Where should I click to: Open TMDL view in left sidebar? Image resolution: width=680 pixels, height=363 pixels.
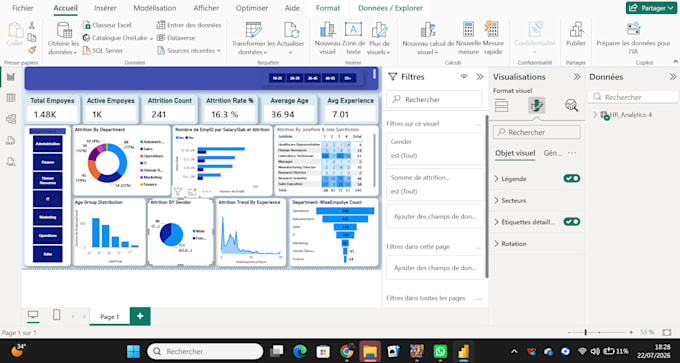pos(11,161)
